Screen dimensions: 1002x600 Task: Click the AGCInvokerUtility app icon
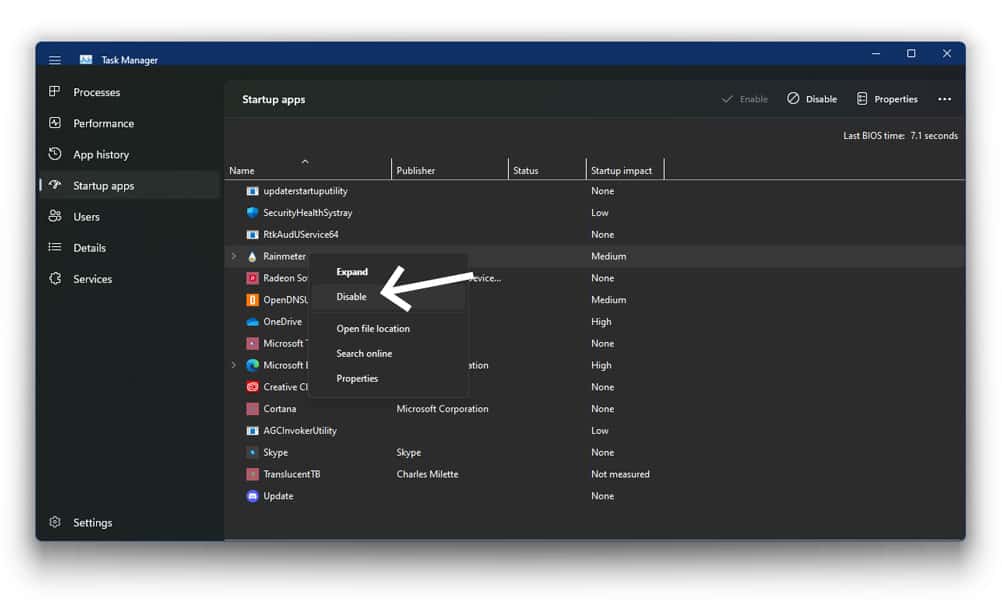tap(252, 431)
